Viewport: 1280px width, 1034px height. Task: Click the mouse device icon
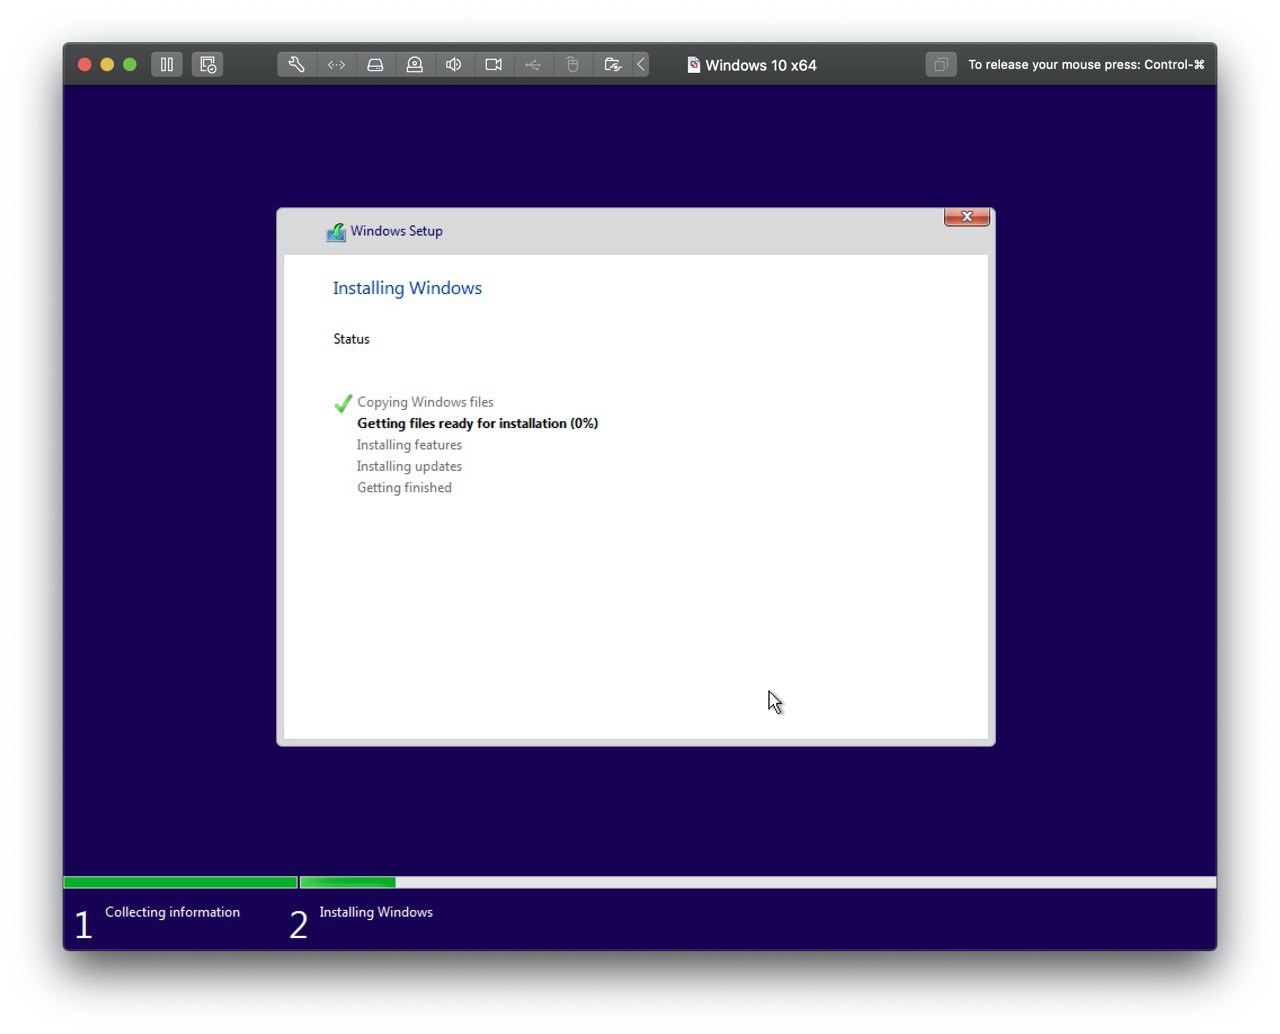(572, 65)
